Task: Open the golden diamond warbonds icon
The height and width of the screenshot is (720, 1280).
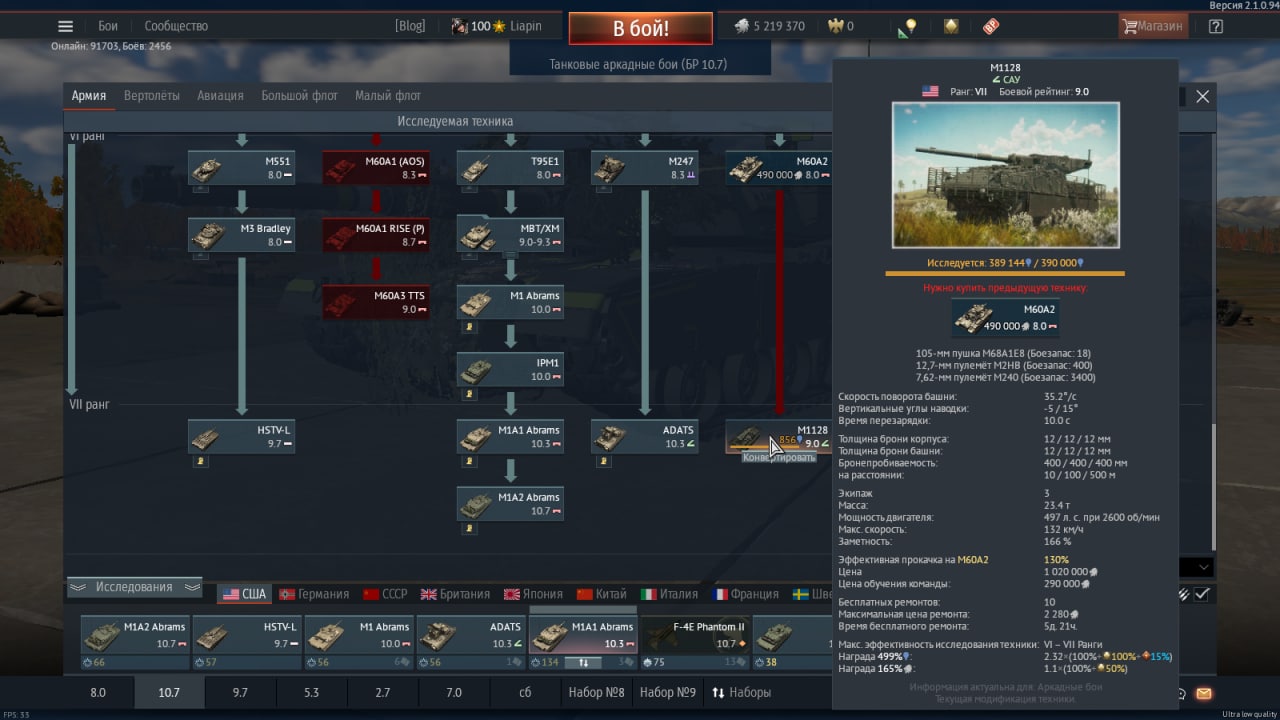Action: pos(951,26)
